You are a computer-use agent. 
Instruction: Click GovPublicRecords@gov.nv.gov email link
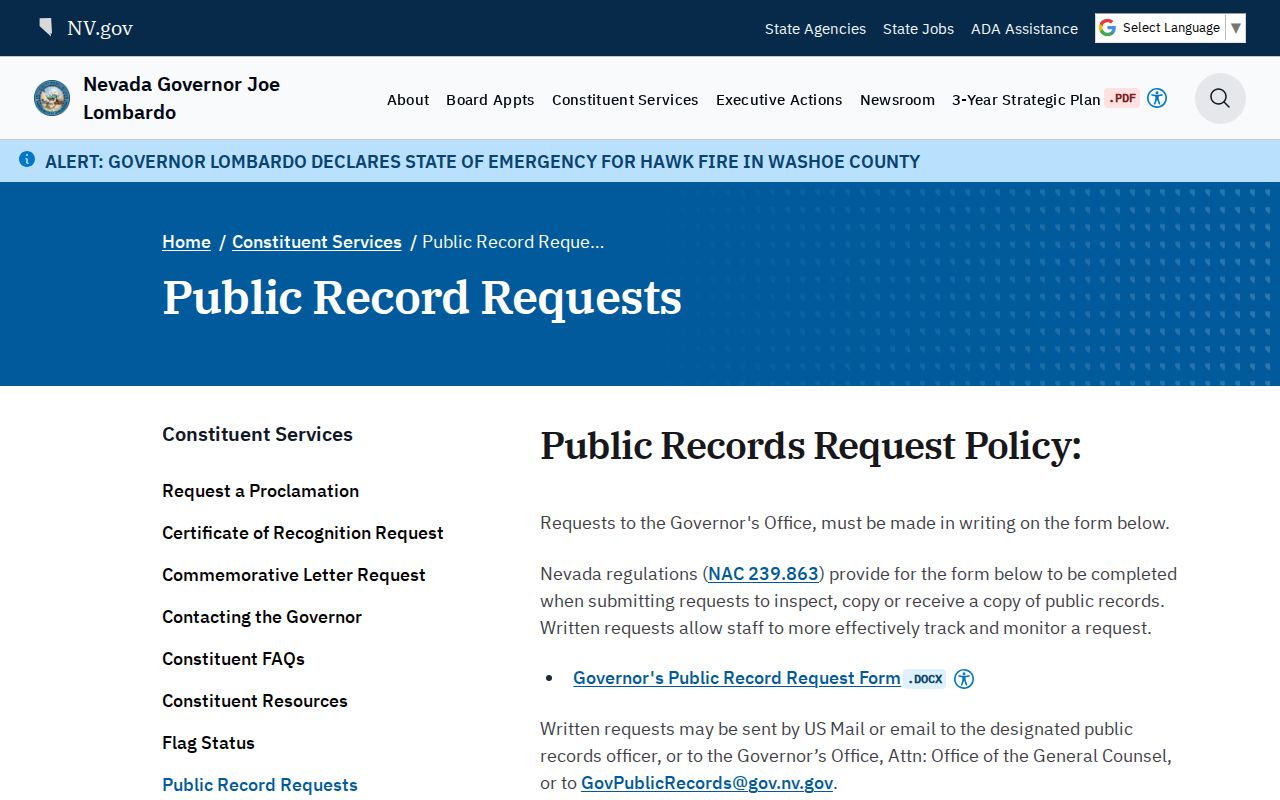[707, 783]
